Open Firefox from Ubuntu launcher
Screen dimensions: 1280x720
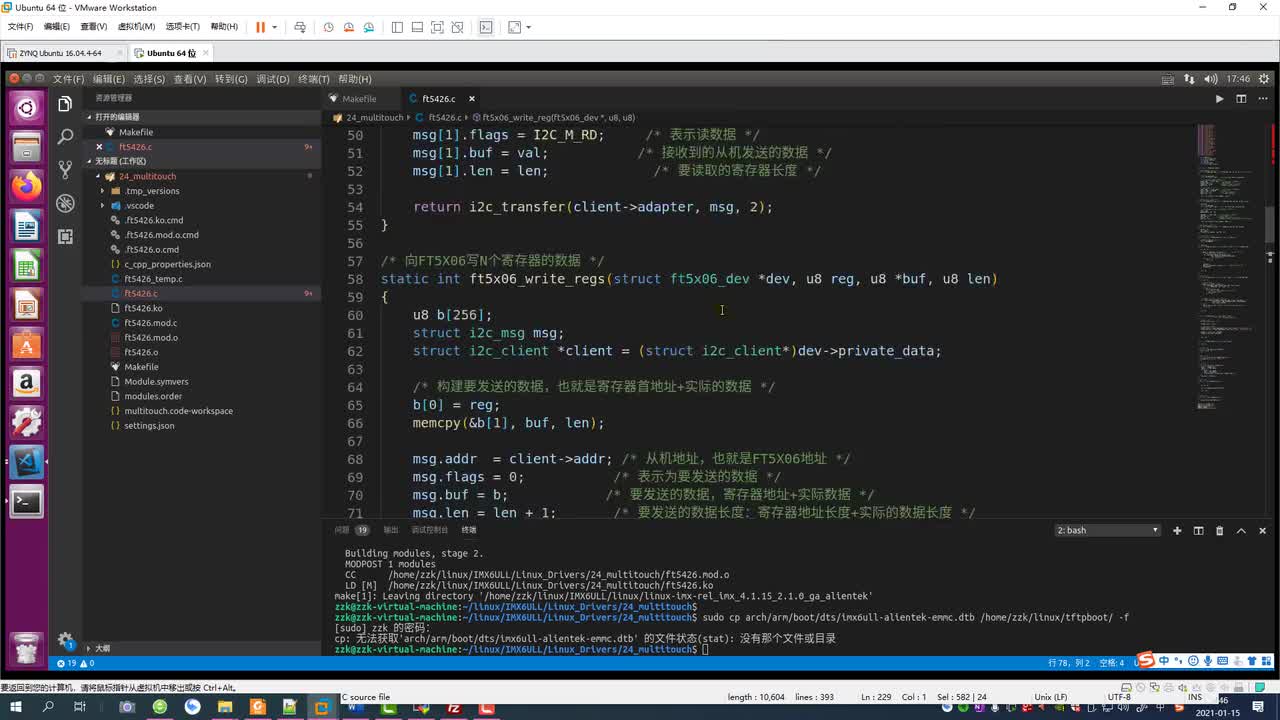point(26,185)
